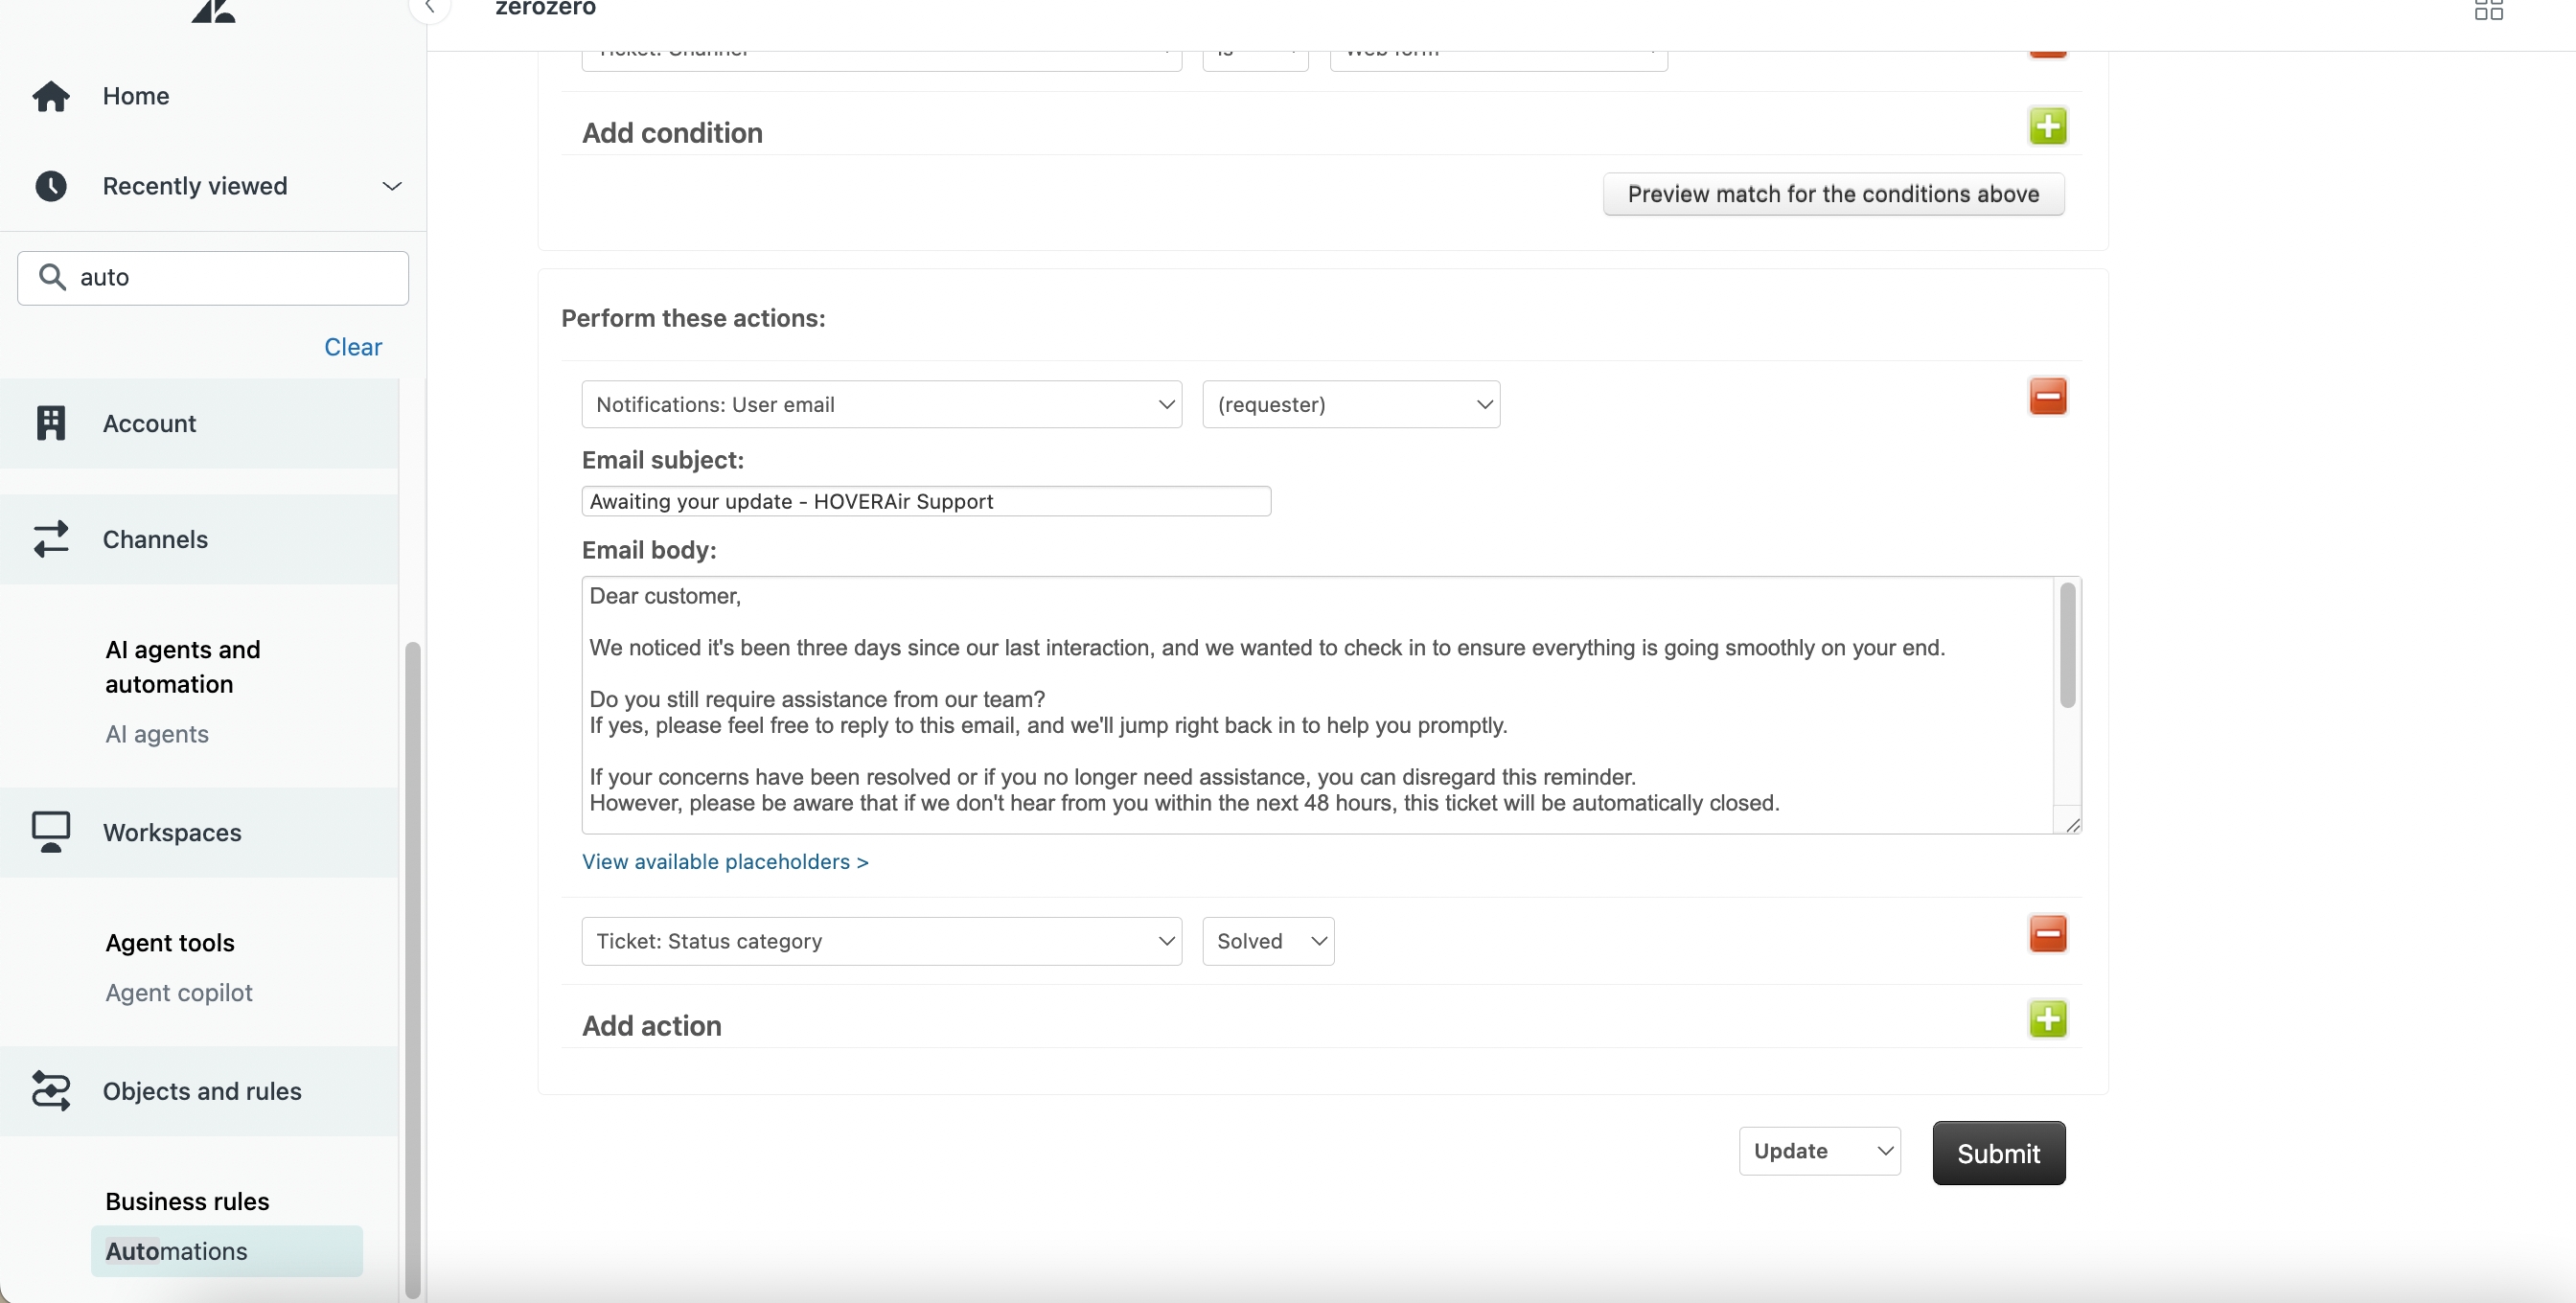Open the Notifications: User email dropdown

pyautogui.click(x=881, y=404)
